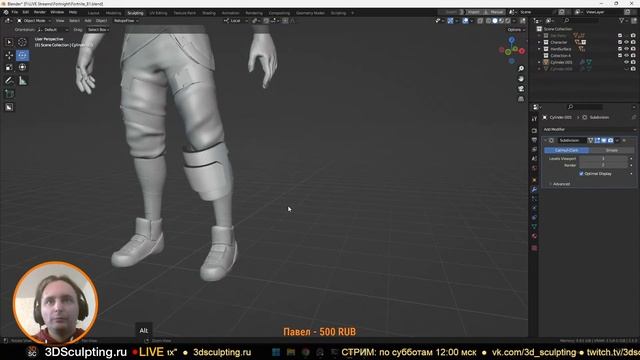Screen dimensions: 640x360
Task: Expand the Advanced subpanel
Action: click(560, 184)
